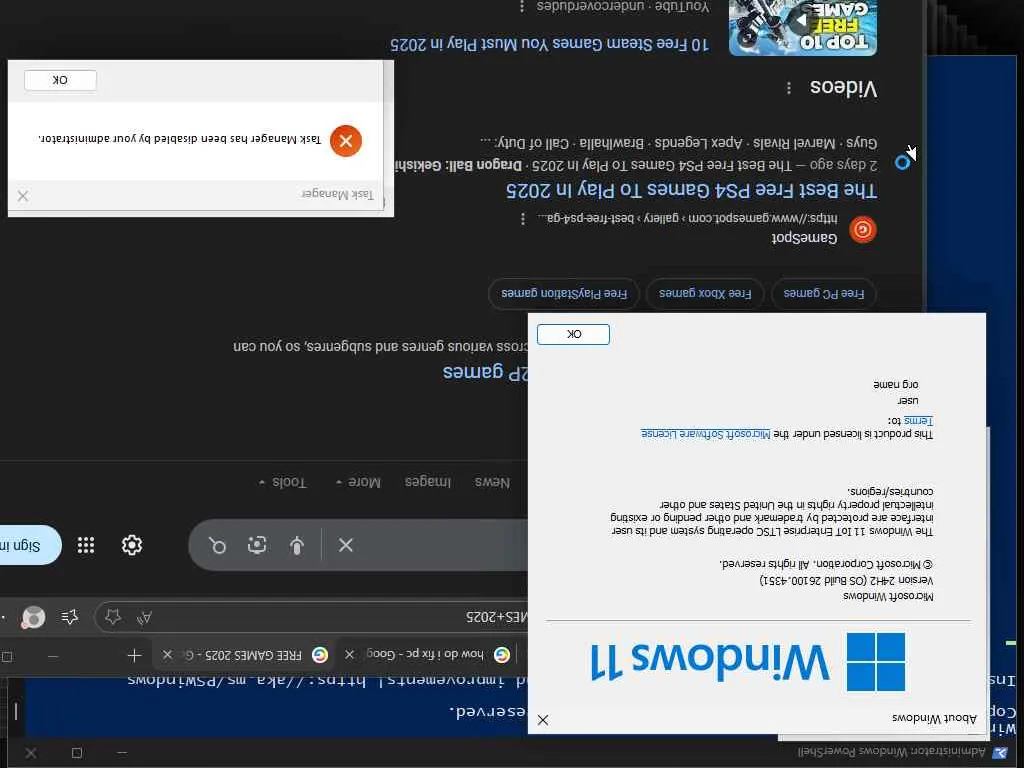This screenshot has width=1024, height=768.
Task: Close the Administrator PowerShell window
Action: pyautogui.click(x=30, y=753)
